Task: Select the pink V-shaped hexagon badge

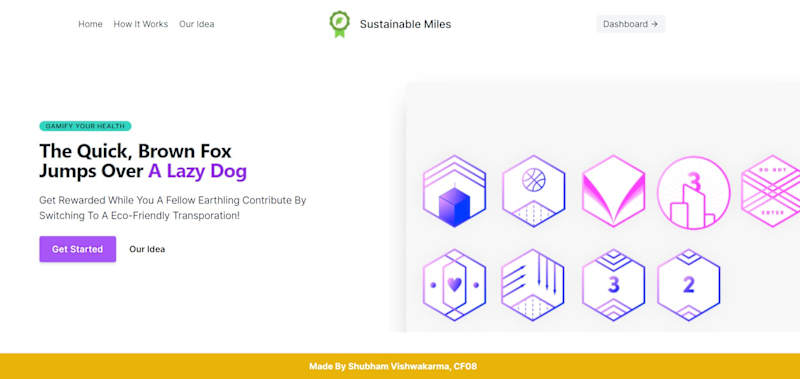Action: [x=613, y=191]
